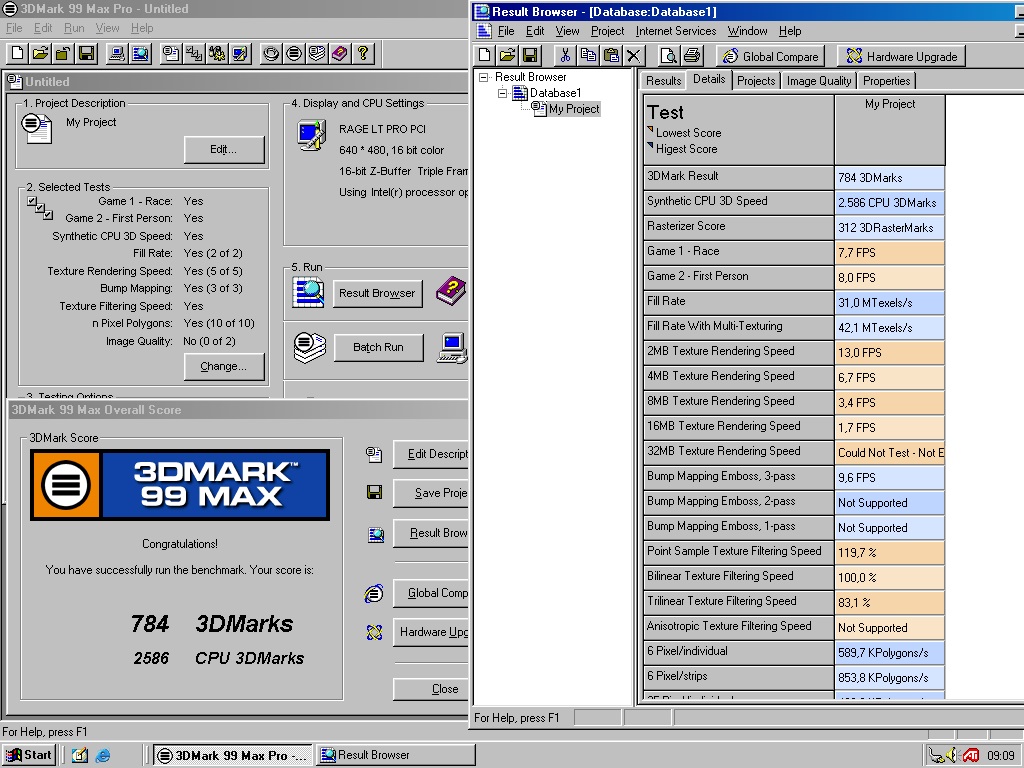
Task: Click the Edit... button in Project Description
Action: (x=224, y=150)
